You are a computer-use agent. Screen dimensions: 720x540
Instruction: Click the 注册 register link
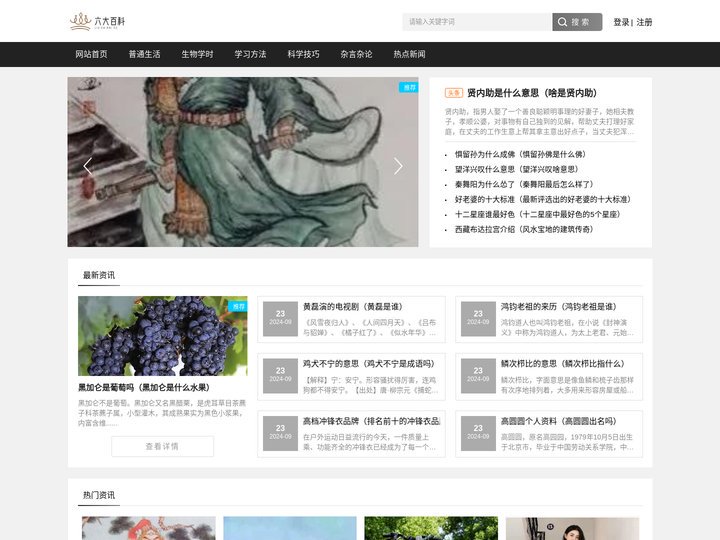click(x=644, y=22)
